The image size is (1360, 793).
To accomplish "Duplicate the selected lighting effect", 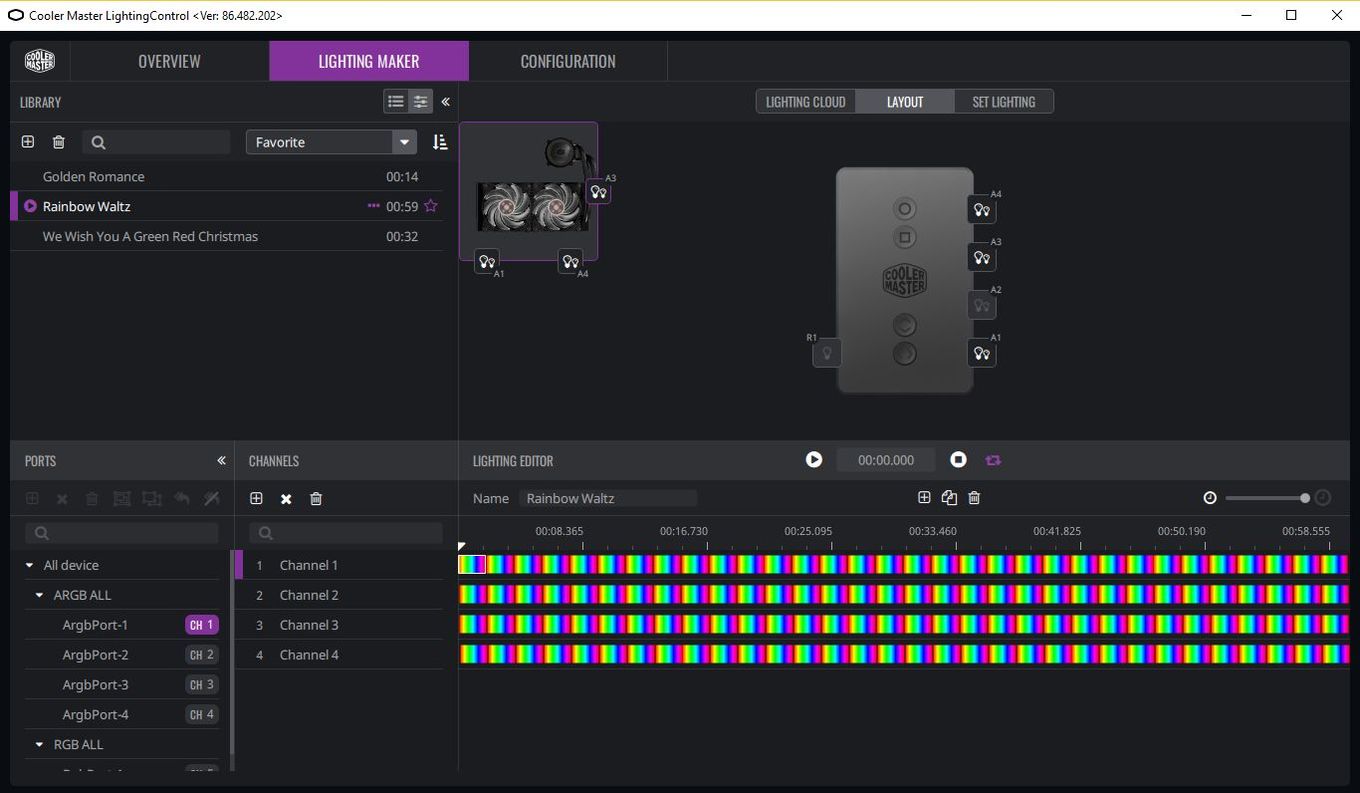I will [x=949, y=497].
